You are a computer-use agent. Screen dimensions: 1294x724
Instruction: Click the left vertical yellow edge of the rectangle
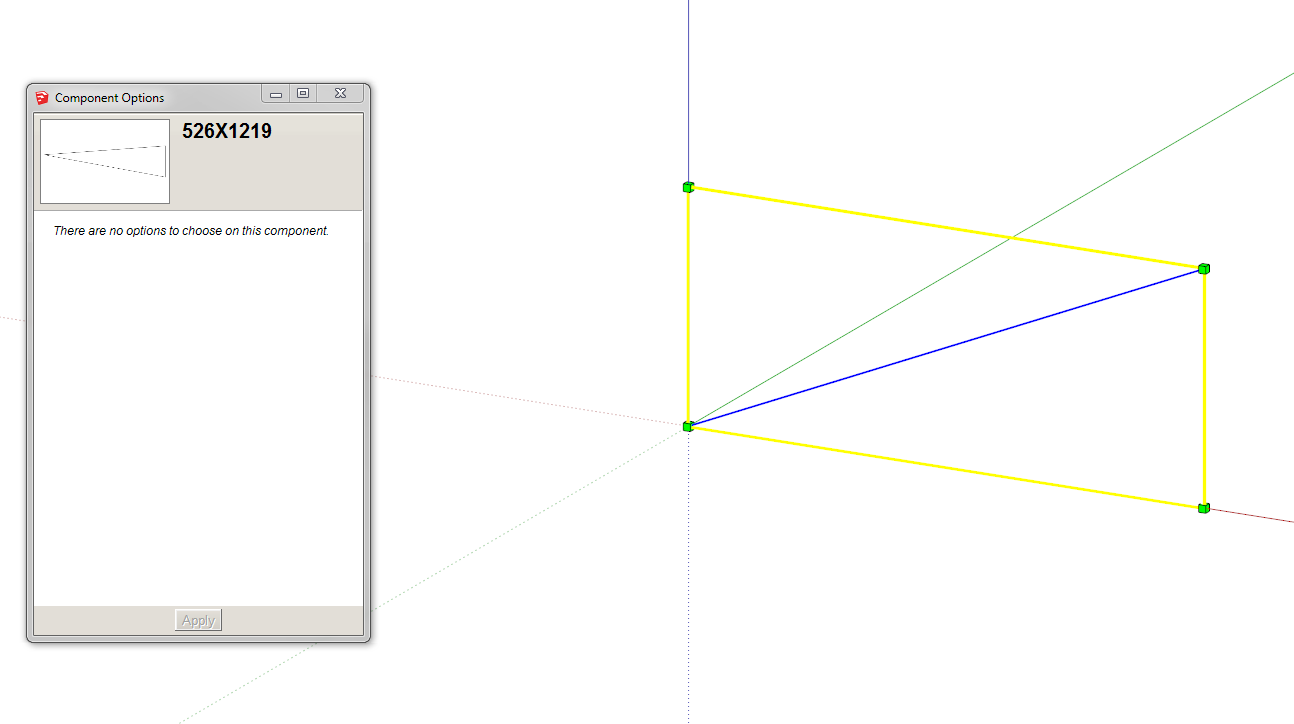[x=688, y=306]
